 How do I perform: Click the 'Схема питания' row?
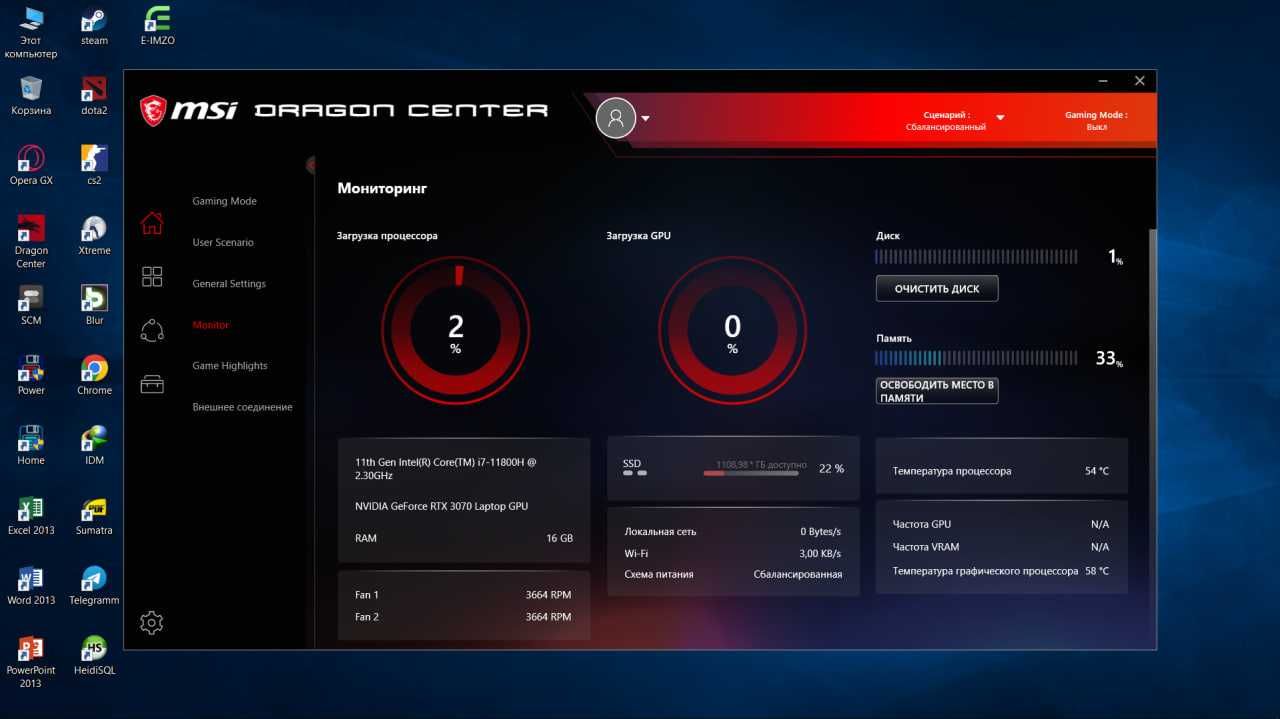click(733, 575)
